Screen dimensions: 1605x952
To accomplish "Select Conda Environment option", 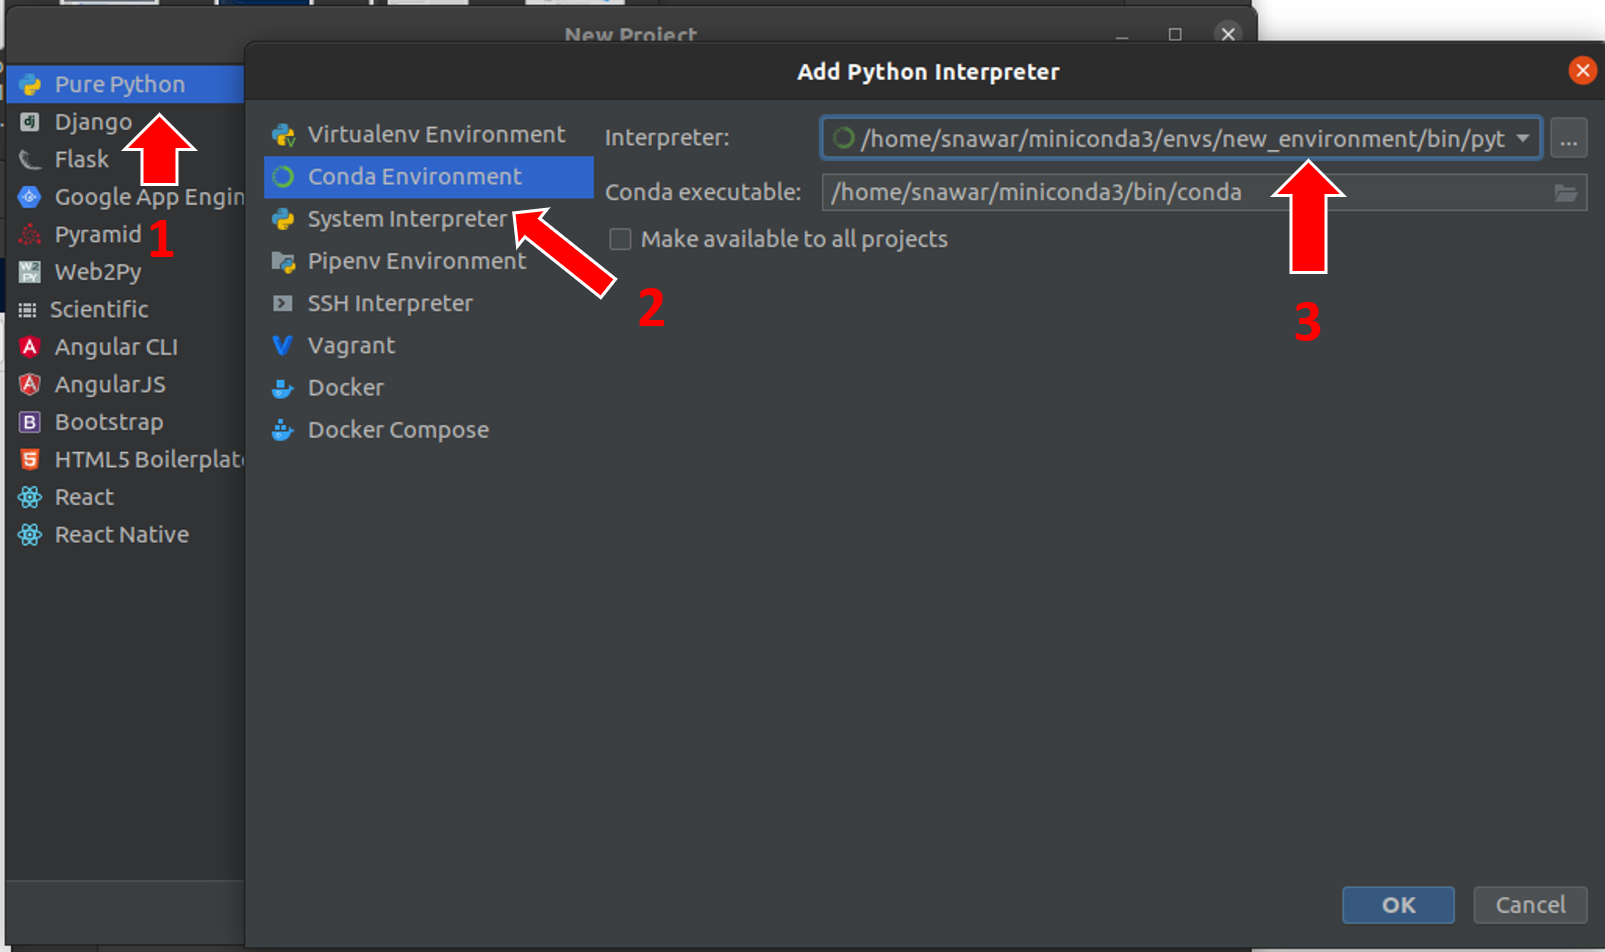I will tap(428, 177).
